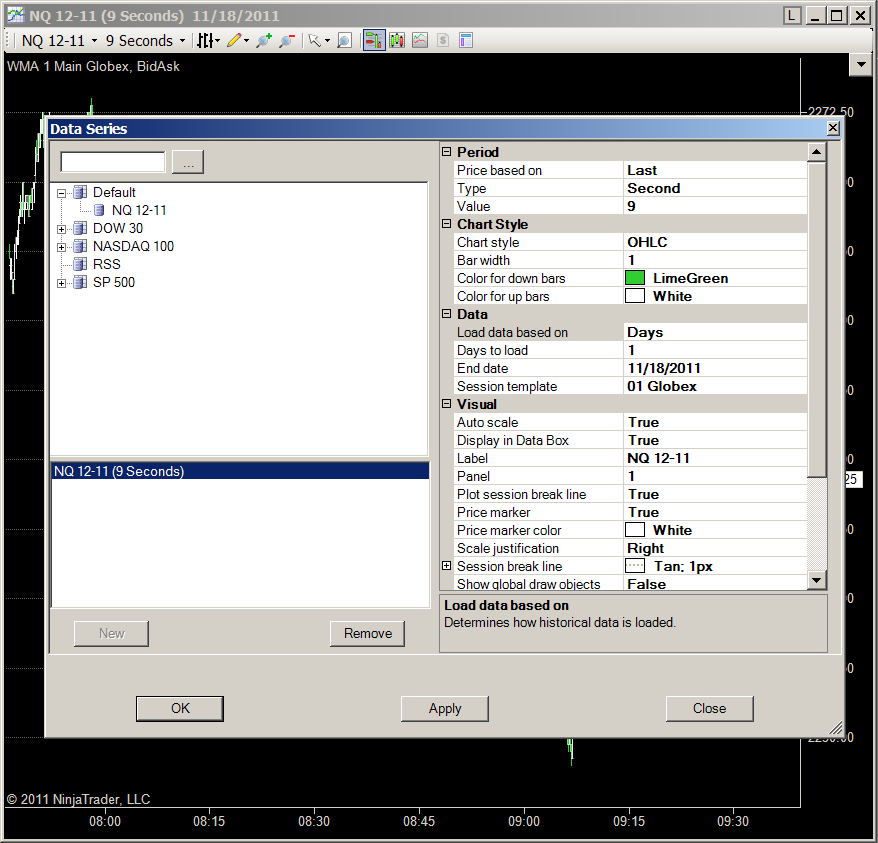
Task: Click the Auto scale True value
Action: coord(715,422)
